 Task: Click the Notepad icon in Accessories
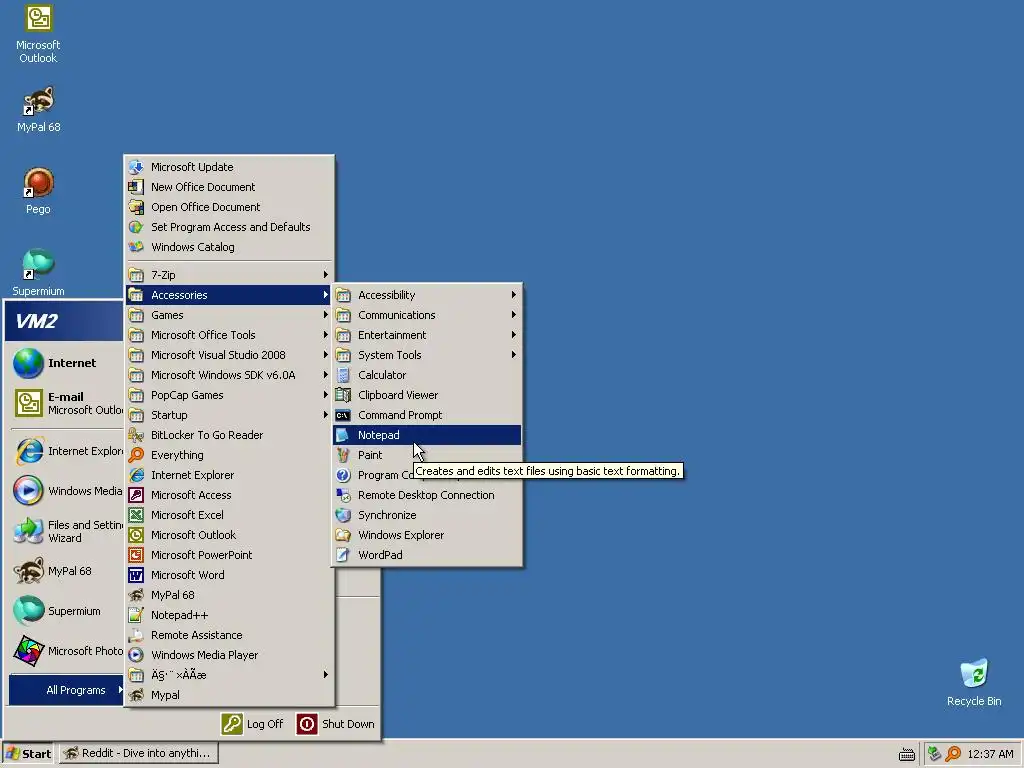click(343, 435)
